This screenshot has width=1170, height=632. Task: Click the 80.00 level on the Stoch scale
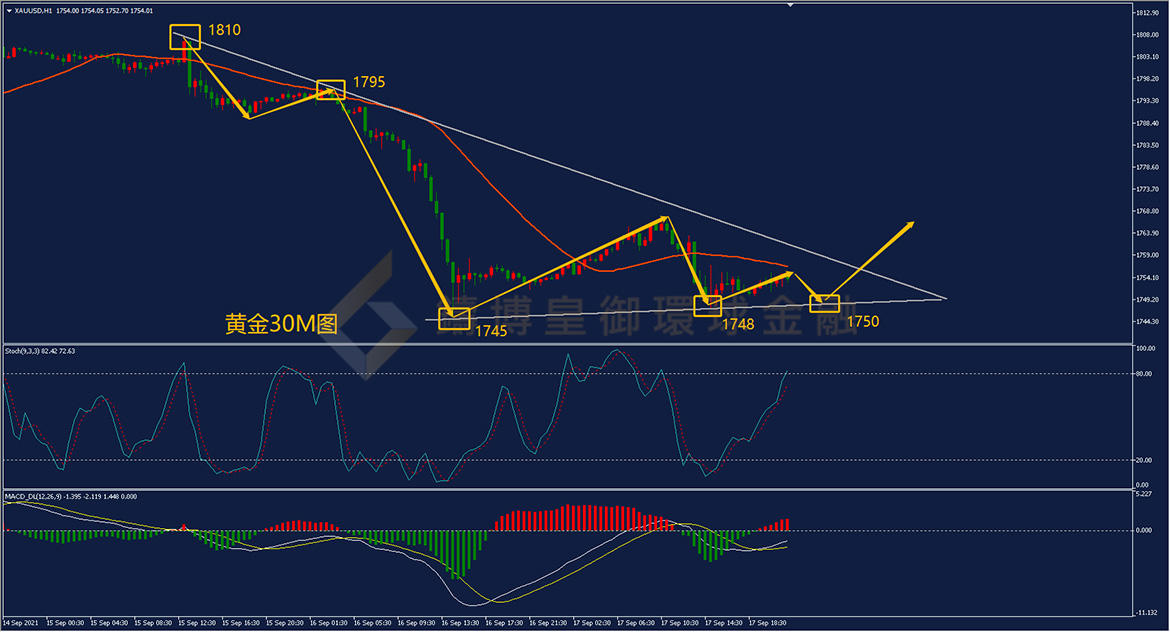(x=1144, y=374)
